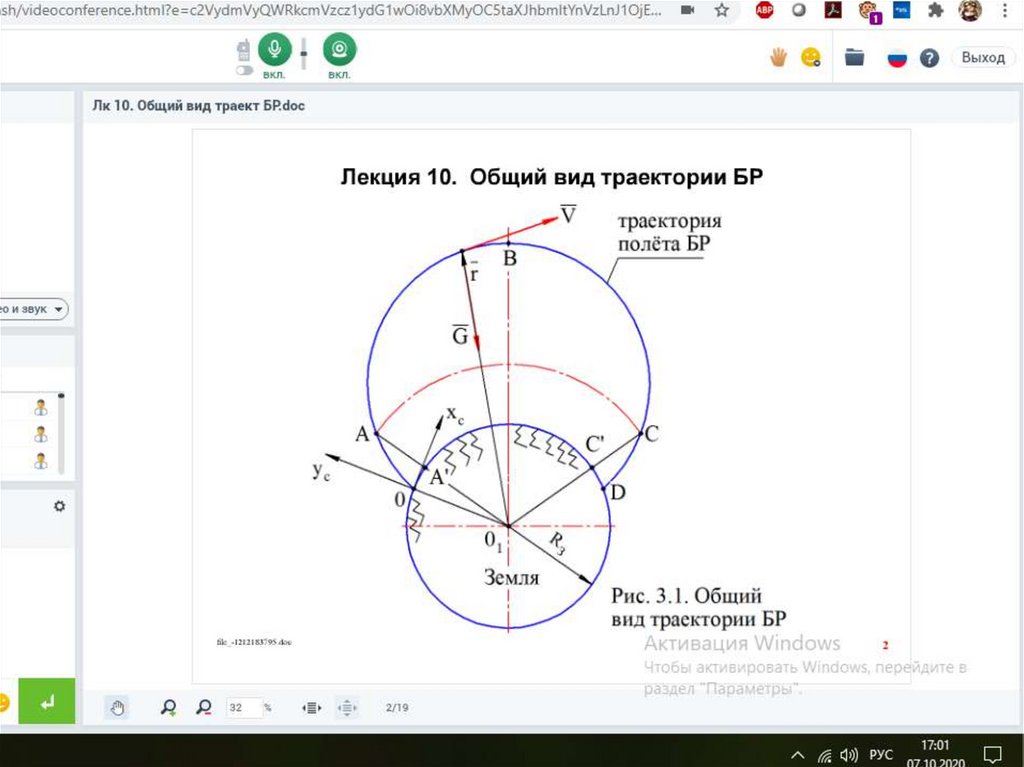Click the taskbar clock 17:01
Screen dimensions: 1024x767
tap(935, 745)
